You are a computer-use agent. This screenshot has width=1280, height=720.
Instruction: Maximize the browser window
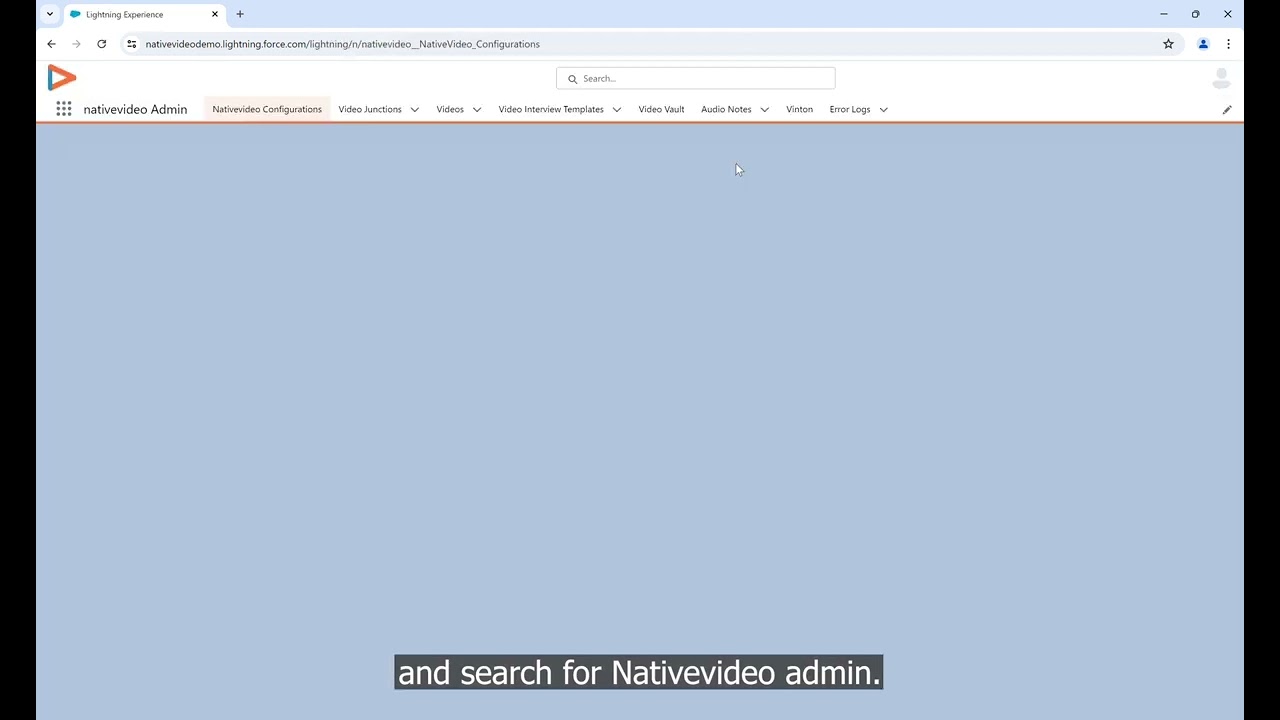1195,14
